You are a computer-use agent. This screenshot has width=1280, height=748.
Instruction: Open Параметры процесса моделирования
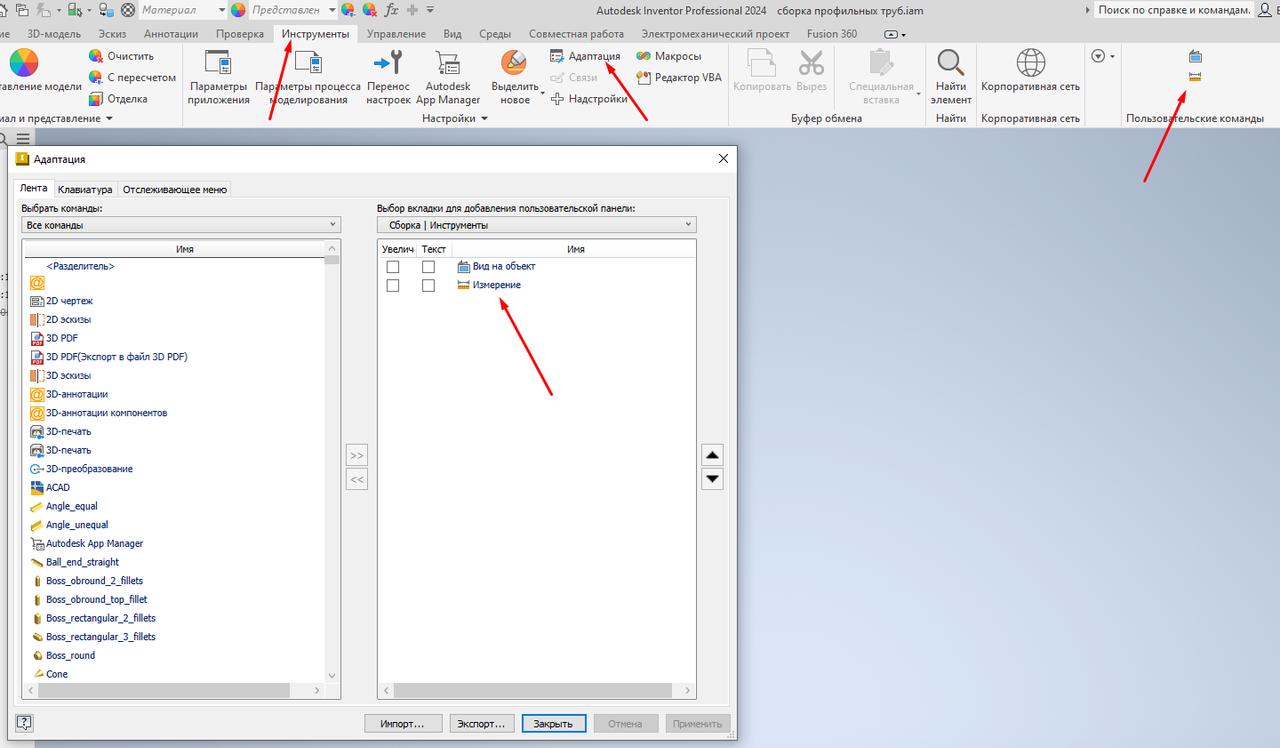(308, 75)
